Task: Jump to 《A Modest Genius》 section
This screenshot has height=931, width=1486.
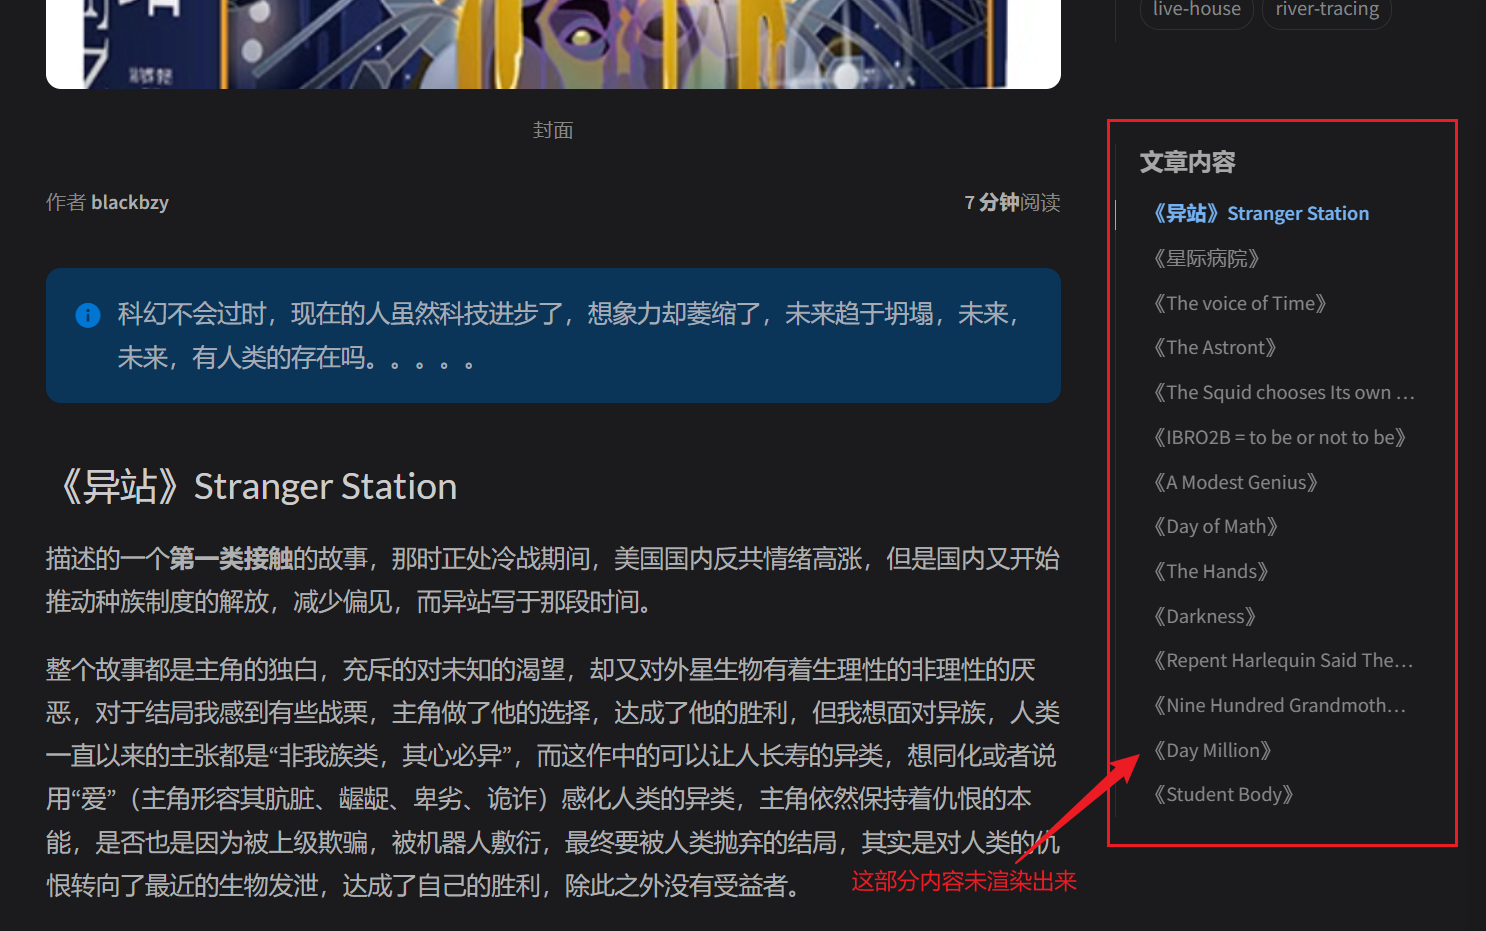Action: 1235,482
